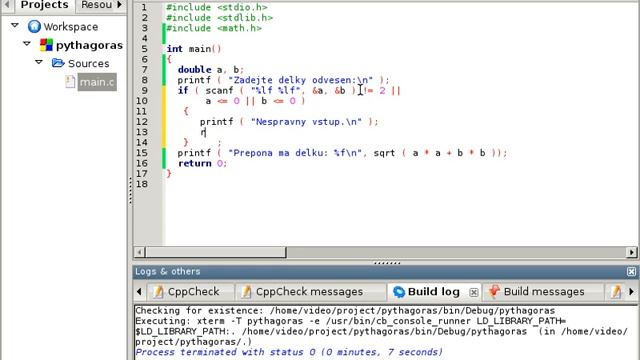Screen dimensions: 640x360
Task: Click line number 18 in the margin
Action: [141, 184]
